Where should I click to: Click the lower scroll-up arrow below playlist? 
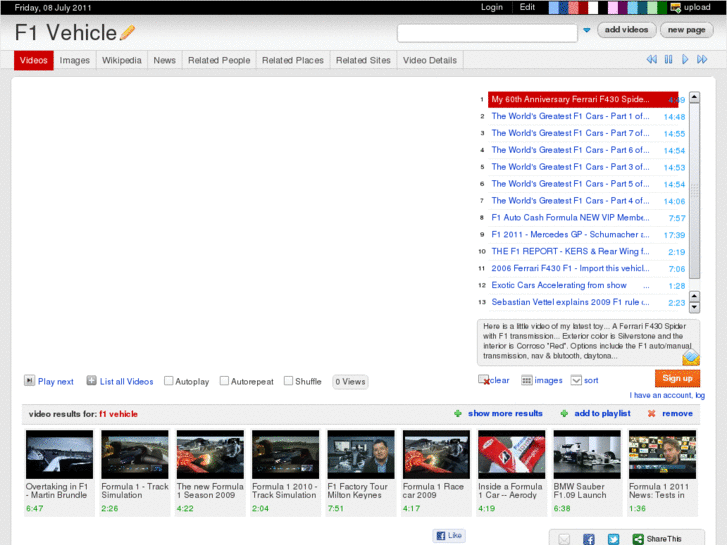694,296
